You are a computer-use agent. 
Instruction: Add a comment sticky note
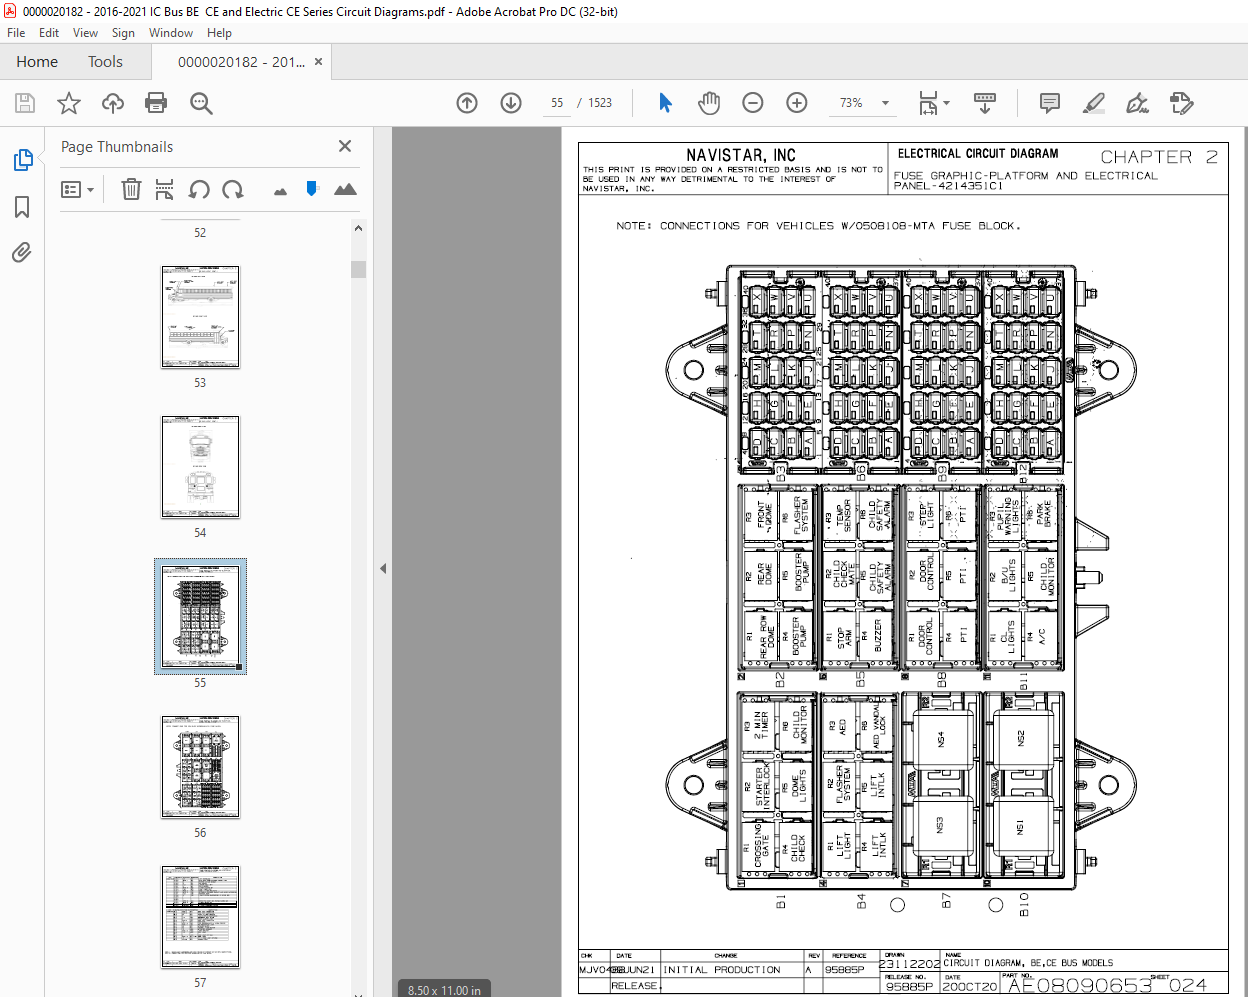(x=1050, y=103)
